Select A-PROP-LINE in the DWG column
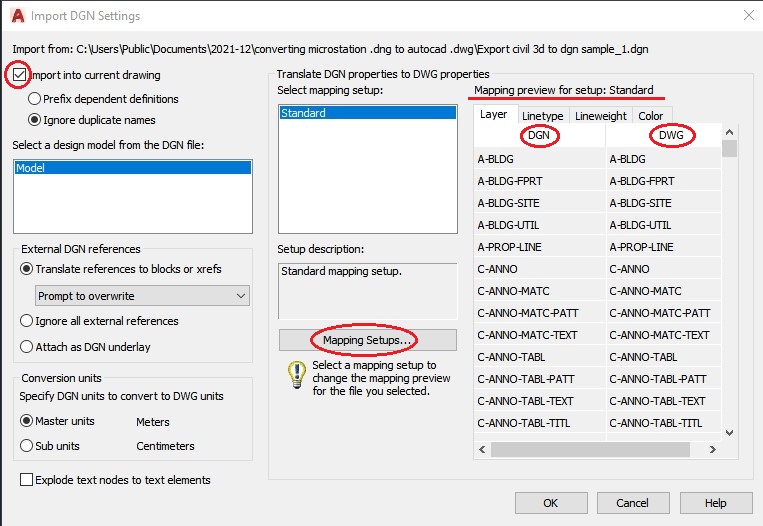The width and height of the screenshot is (763, 526). [664, 247]
